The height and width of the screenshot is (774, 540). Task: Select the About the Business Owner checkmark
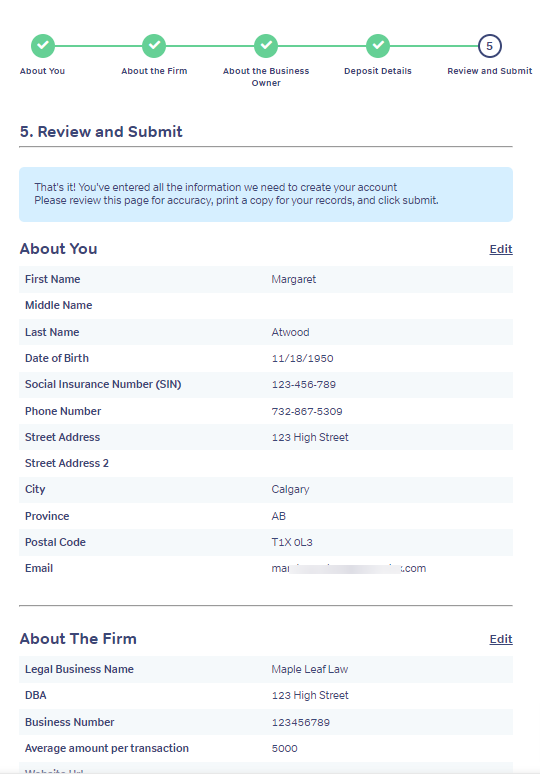(266, 46)
